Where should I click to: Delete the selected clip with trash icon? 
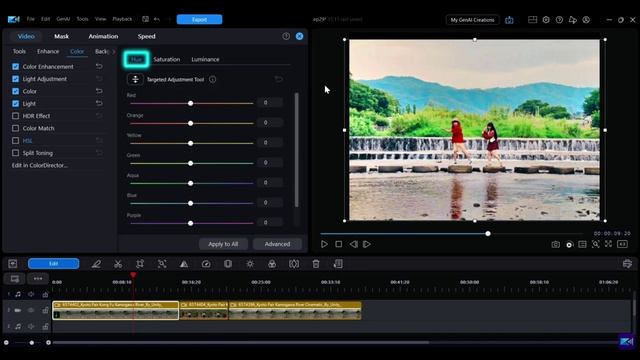[316, 264]
